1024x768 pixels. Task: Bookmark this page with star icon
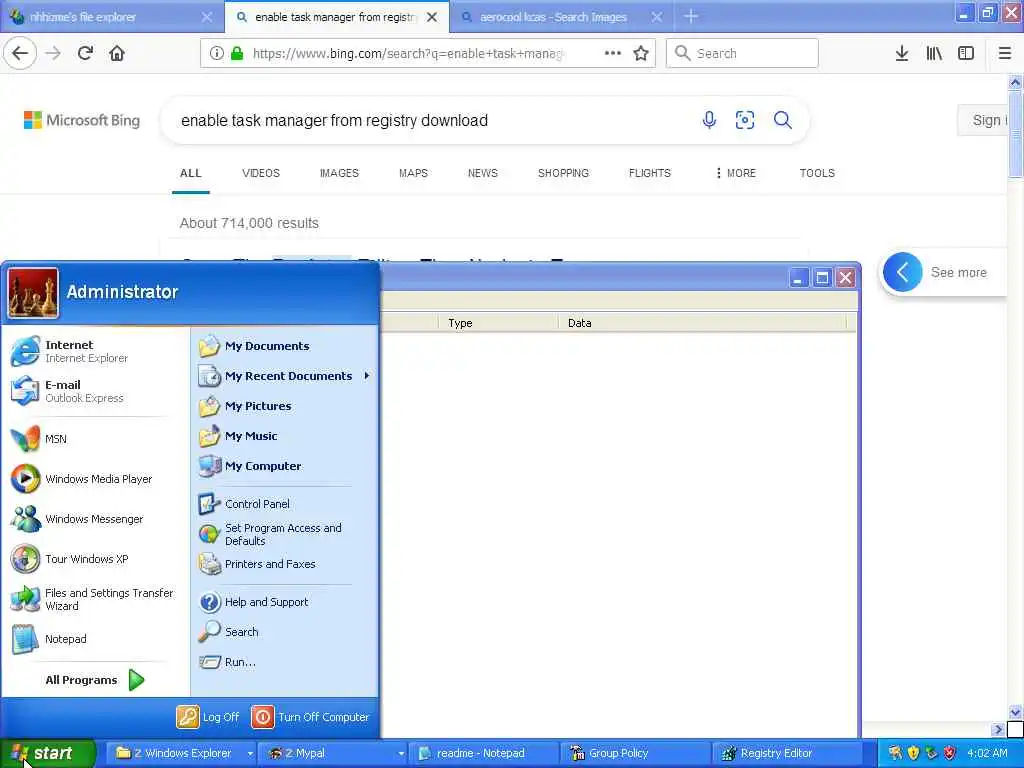pyautogui.click(x=641, y=54)
